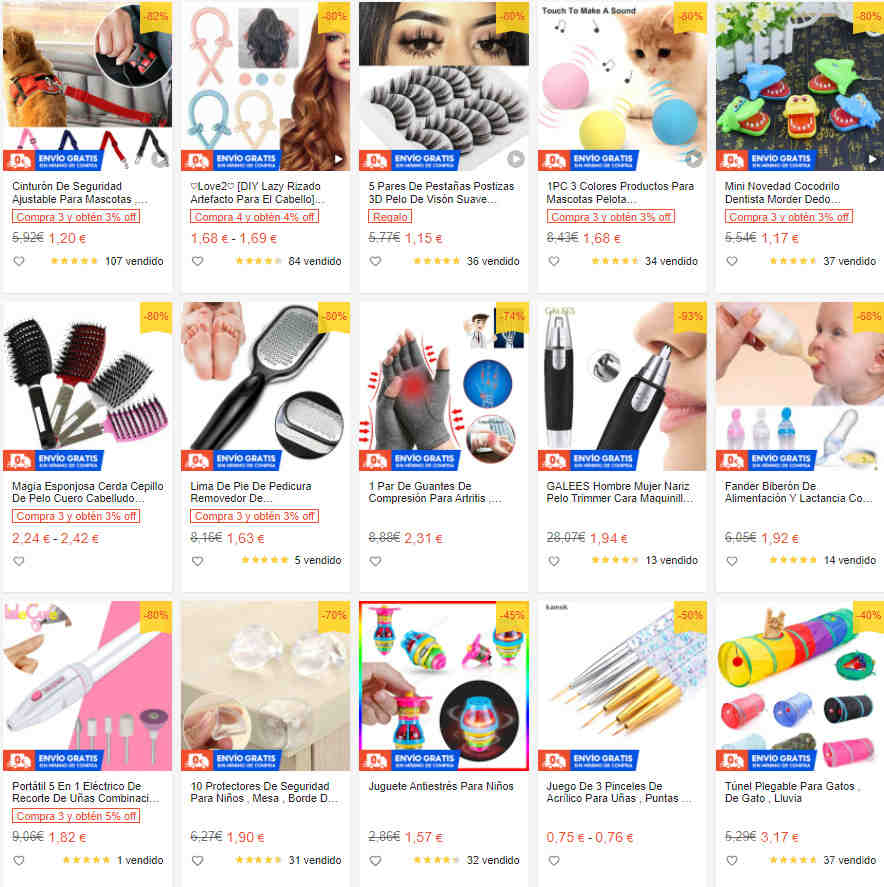Click heart on Túnel Plegable Para Gatos
Viewport: 884px width, 887px height.
click(x=732, y=860)
